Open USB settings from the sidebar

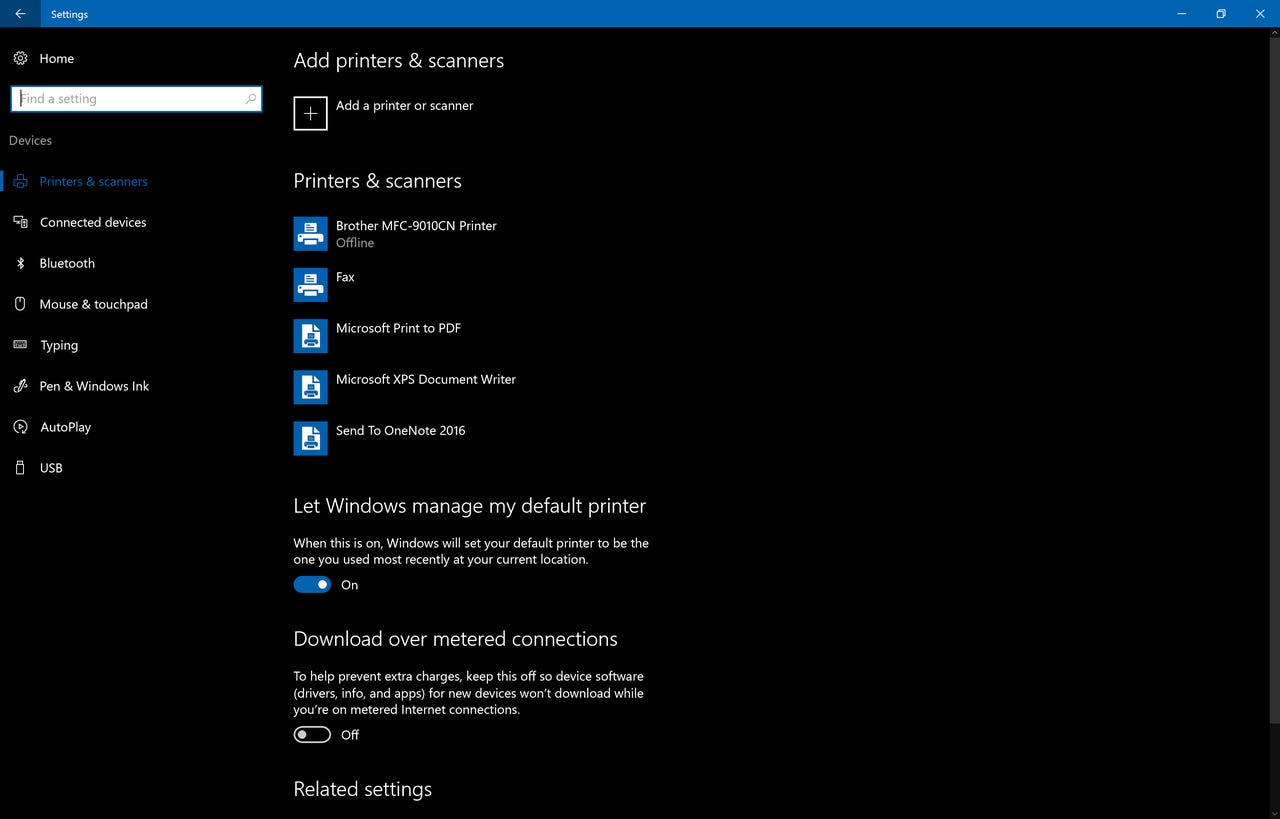(52, 468)
